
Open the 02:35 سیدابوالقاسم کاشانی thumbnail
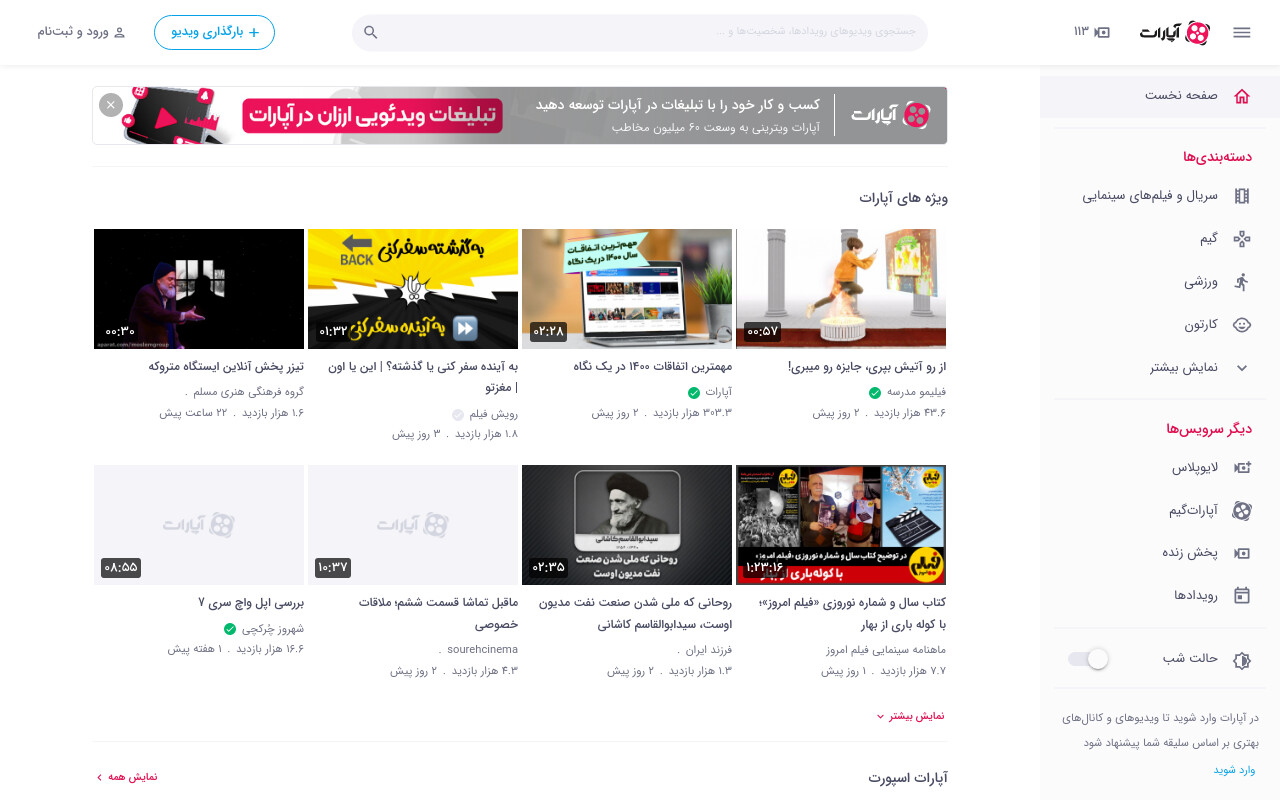pos(627,524)
